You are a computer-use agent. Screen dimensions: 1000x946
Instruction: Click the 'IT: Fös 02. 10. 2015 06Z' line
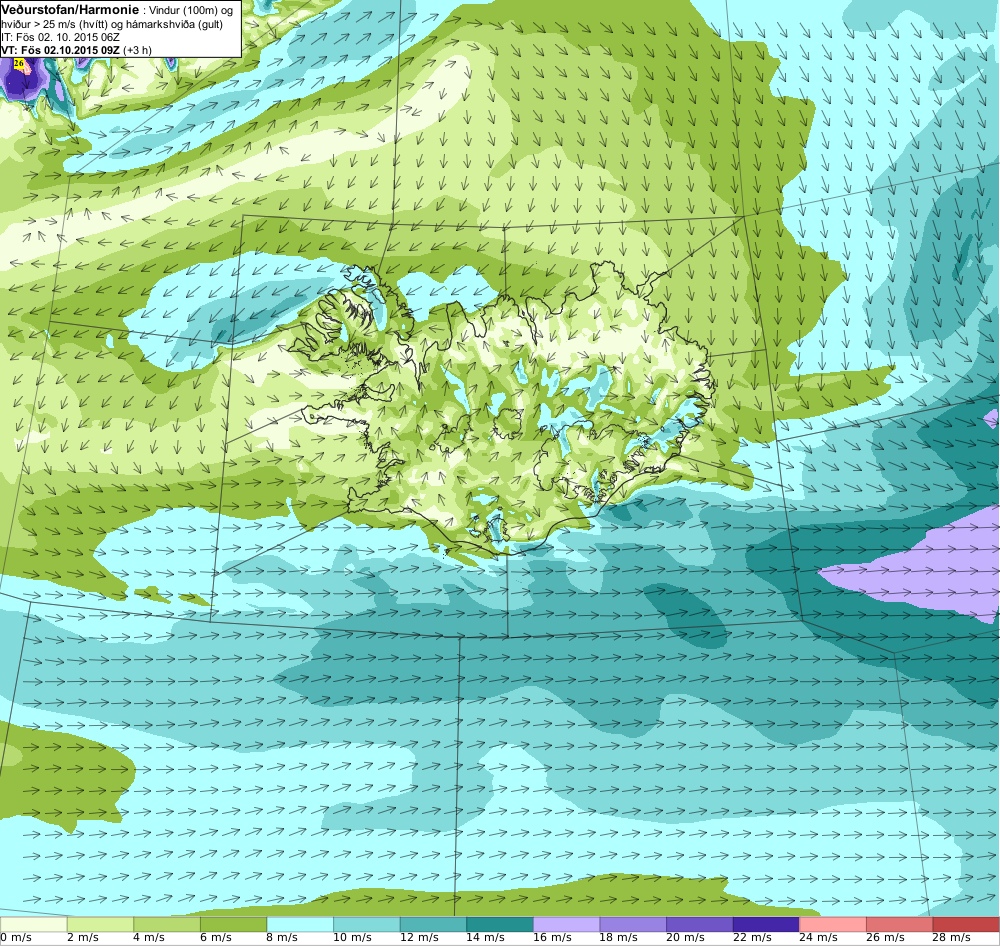(61, 37)
